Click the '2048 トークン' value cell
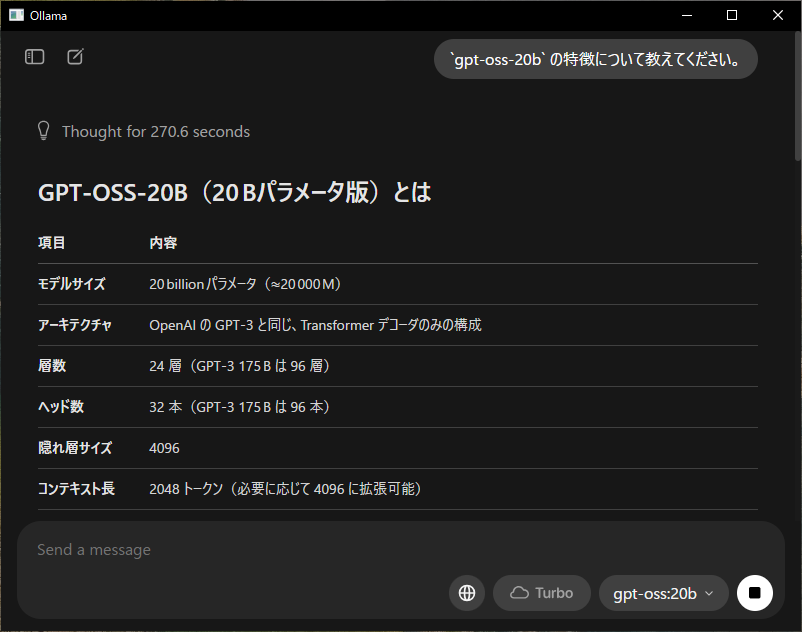802x632 pixels. click(285, 488)
